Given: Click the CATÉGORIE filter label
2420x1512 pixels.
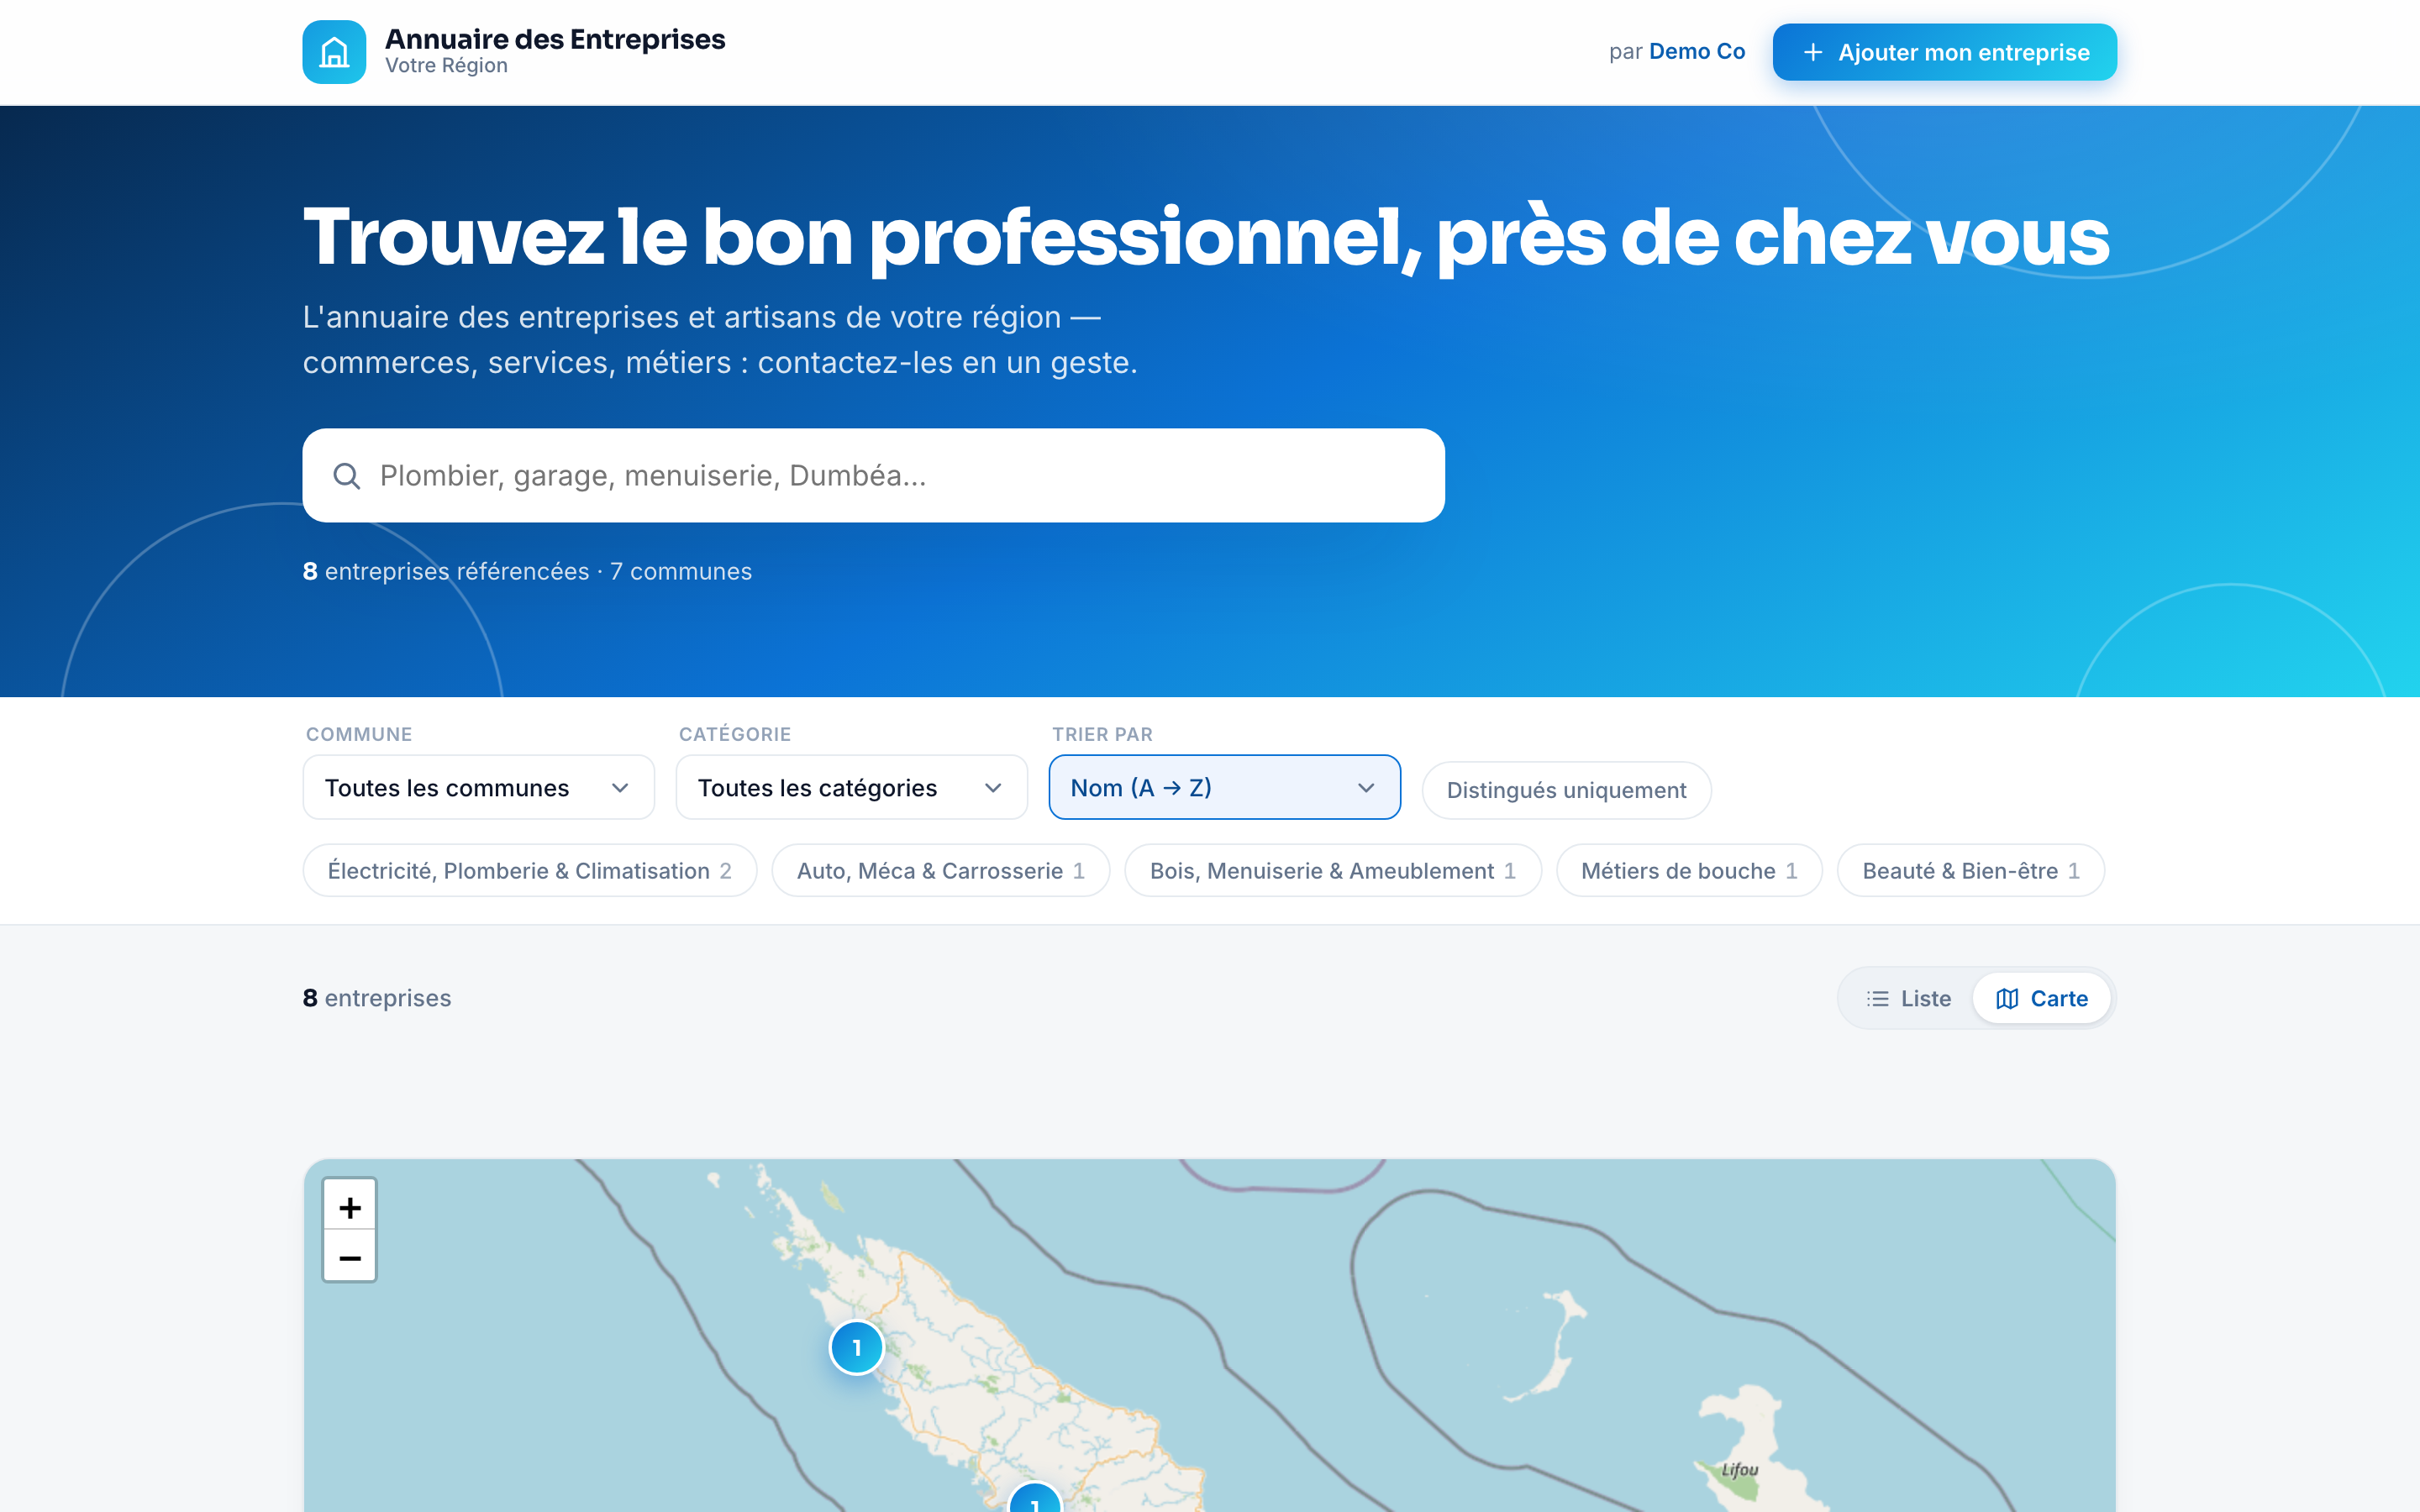Looking at the screenshot, I should 735,734.
